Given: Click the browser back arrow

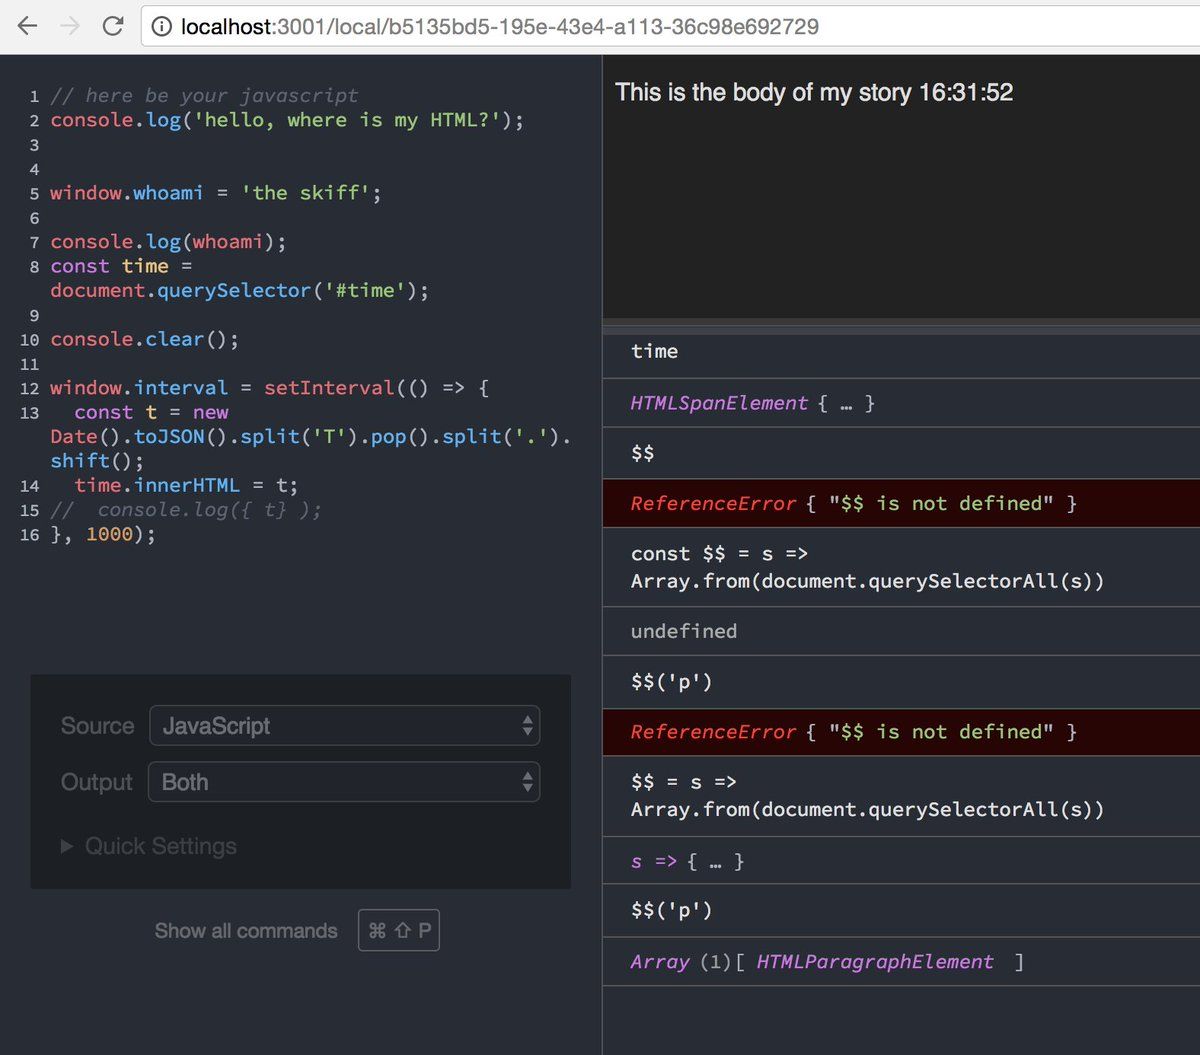Looking at the screenshot, I should [27, 27].
